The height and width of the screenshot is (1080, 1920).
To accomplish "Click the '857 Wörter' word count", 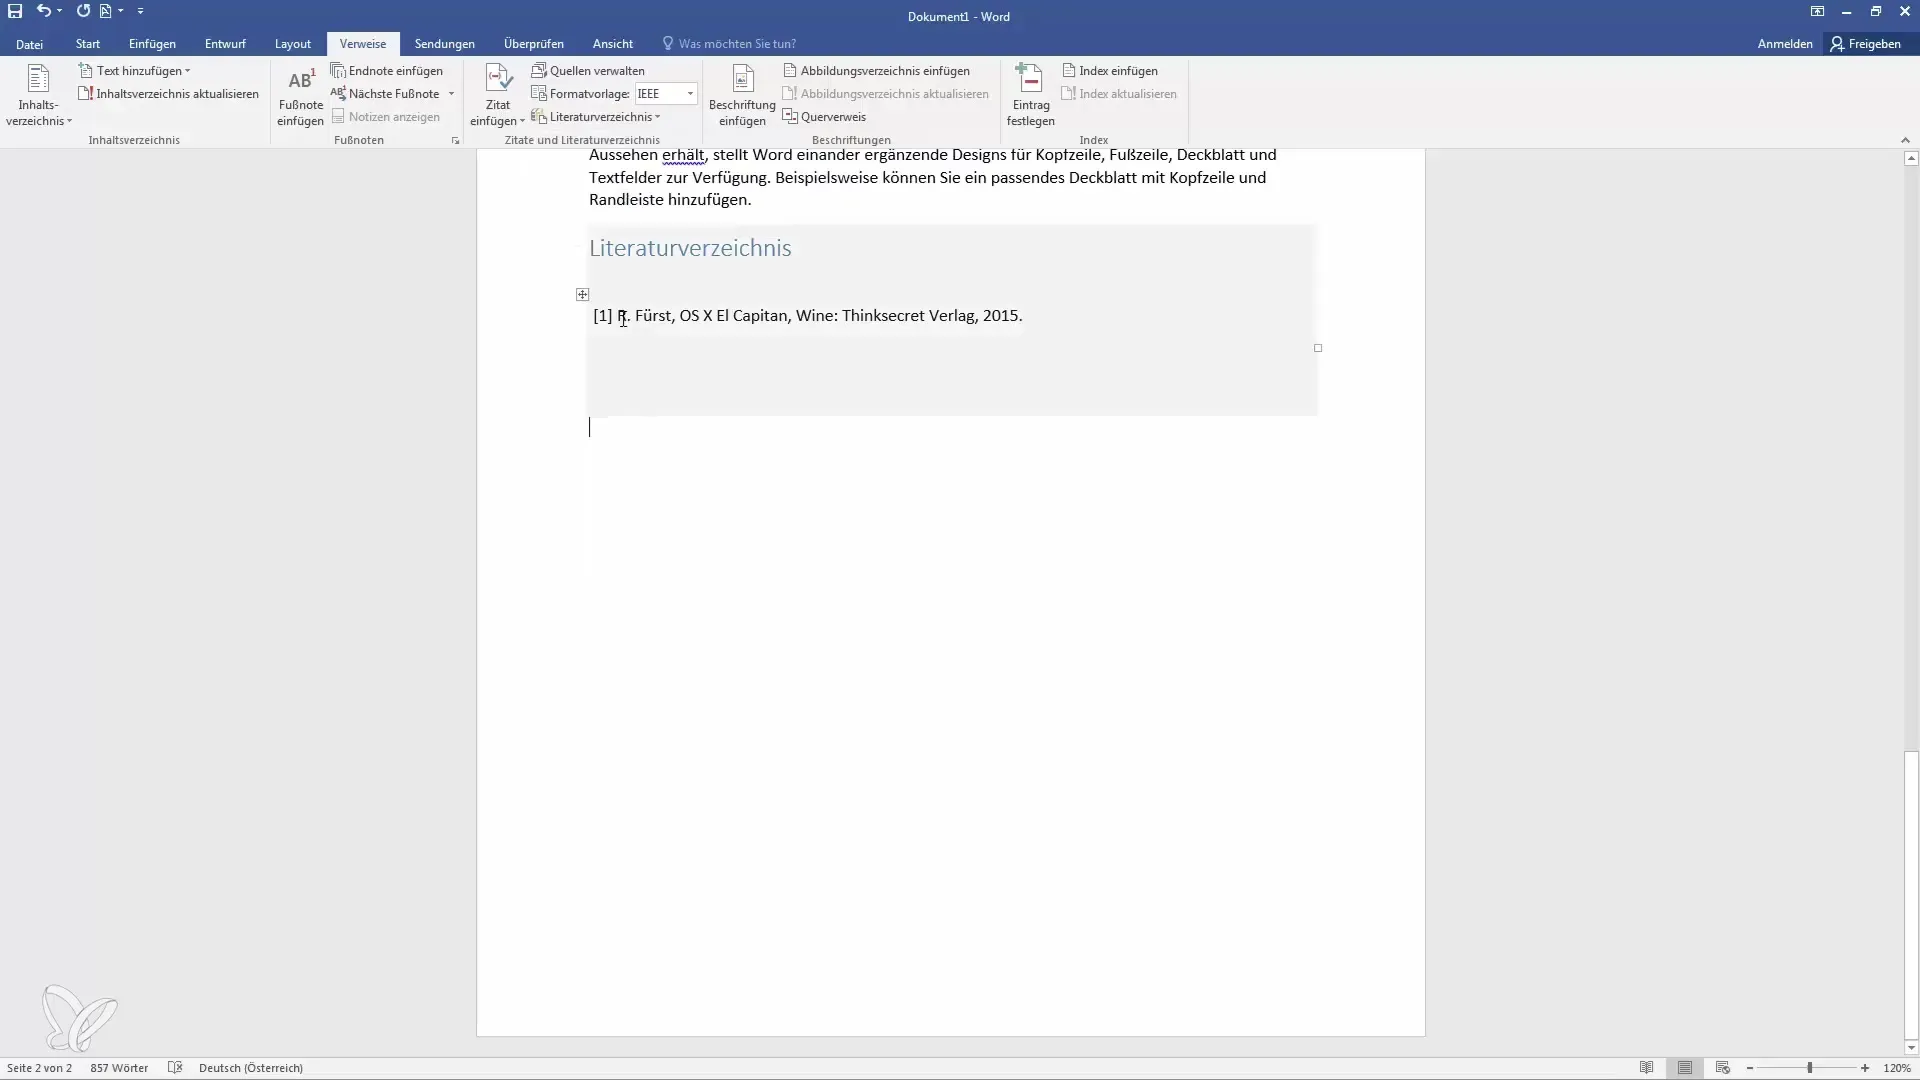I will click(x=119, y=1068).
